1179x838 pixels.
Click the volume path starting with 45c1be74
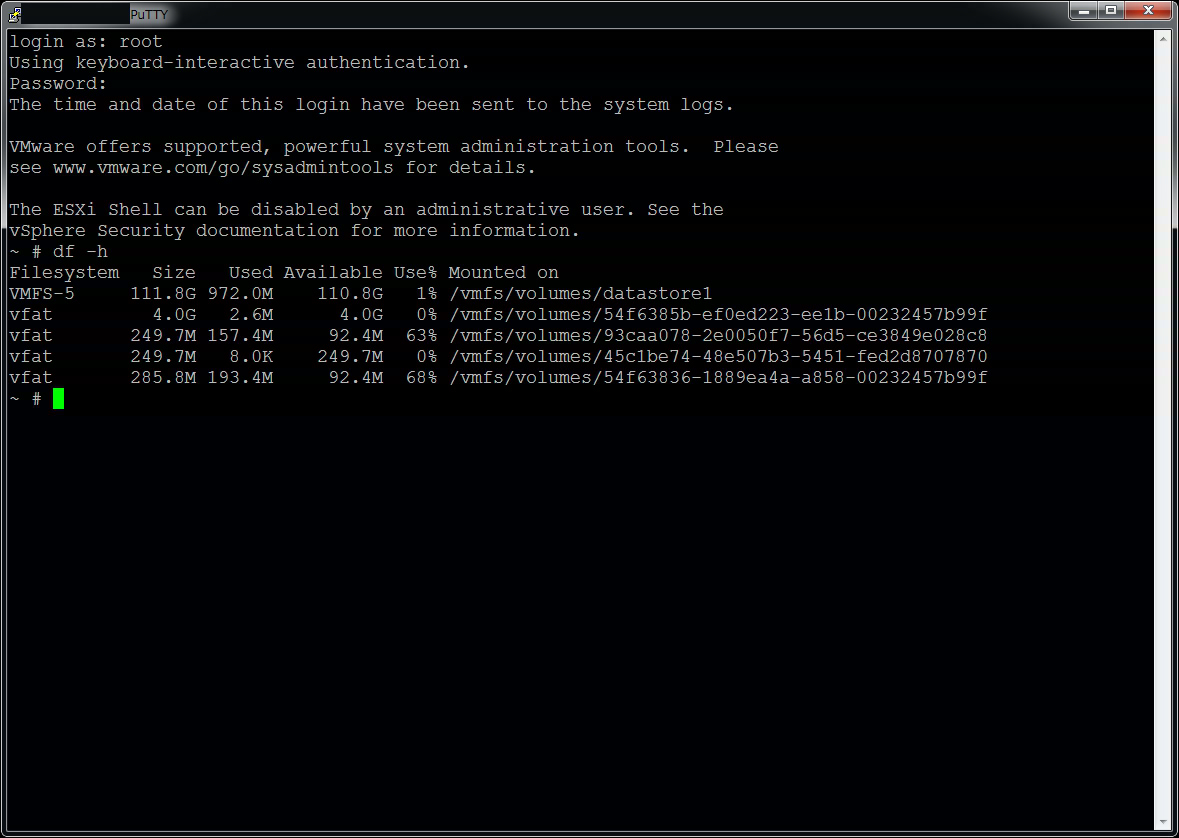tap(718, 357)
